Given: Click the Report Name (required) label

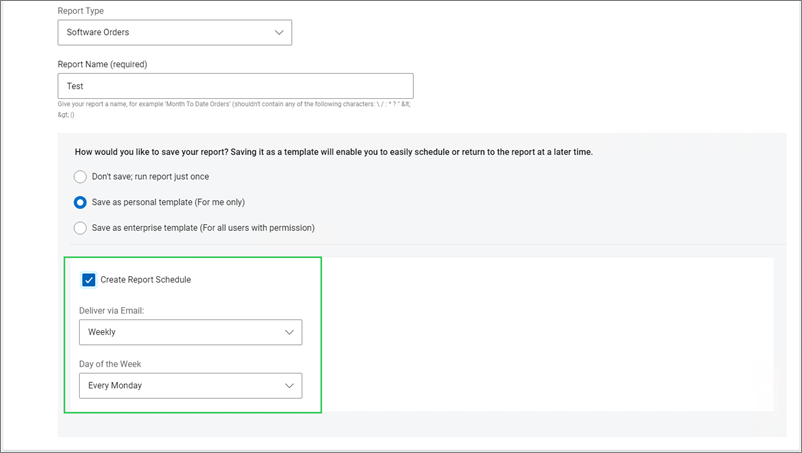Looking at the screenshot, I should (102, 64).
